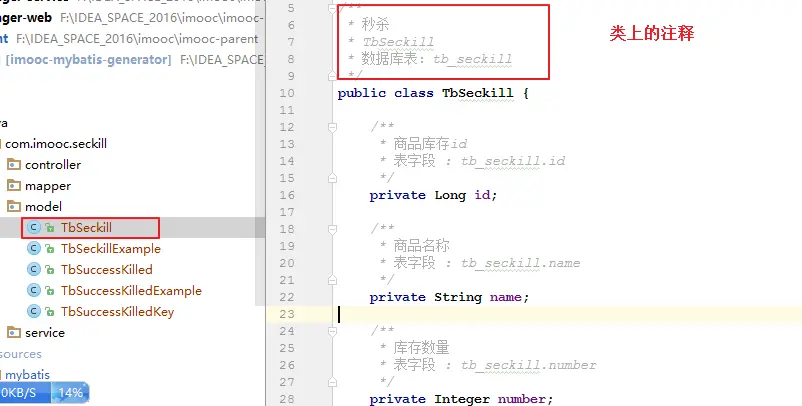Select the imooc-mybatis-generator module entry
The width and height of the screenshot is (802, 406).
pyautogui.click(x=88, y=60)
